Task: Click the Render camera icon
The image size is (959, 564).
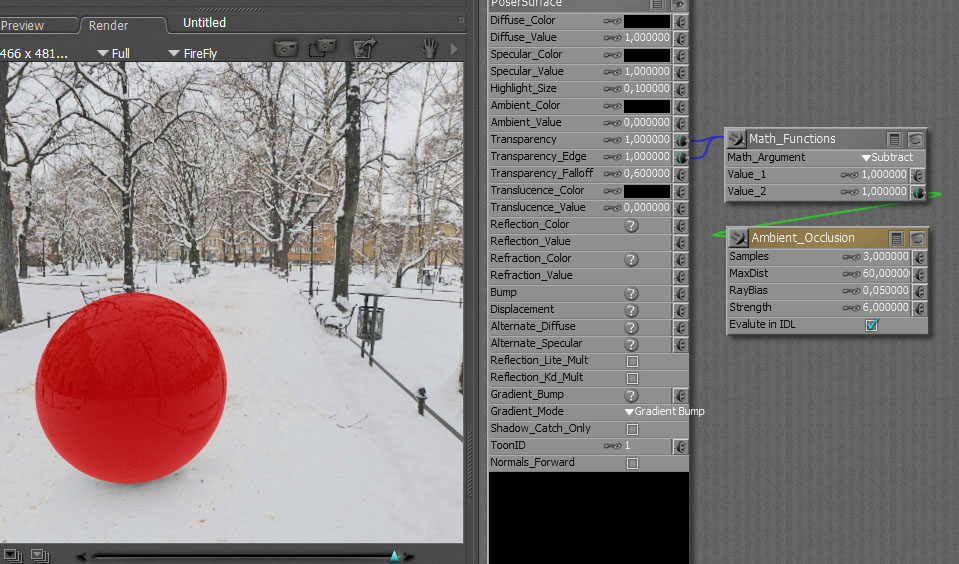Action: 286,48
